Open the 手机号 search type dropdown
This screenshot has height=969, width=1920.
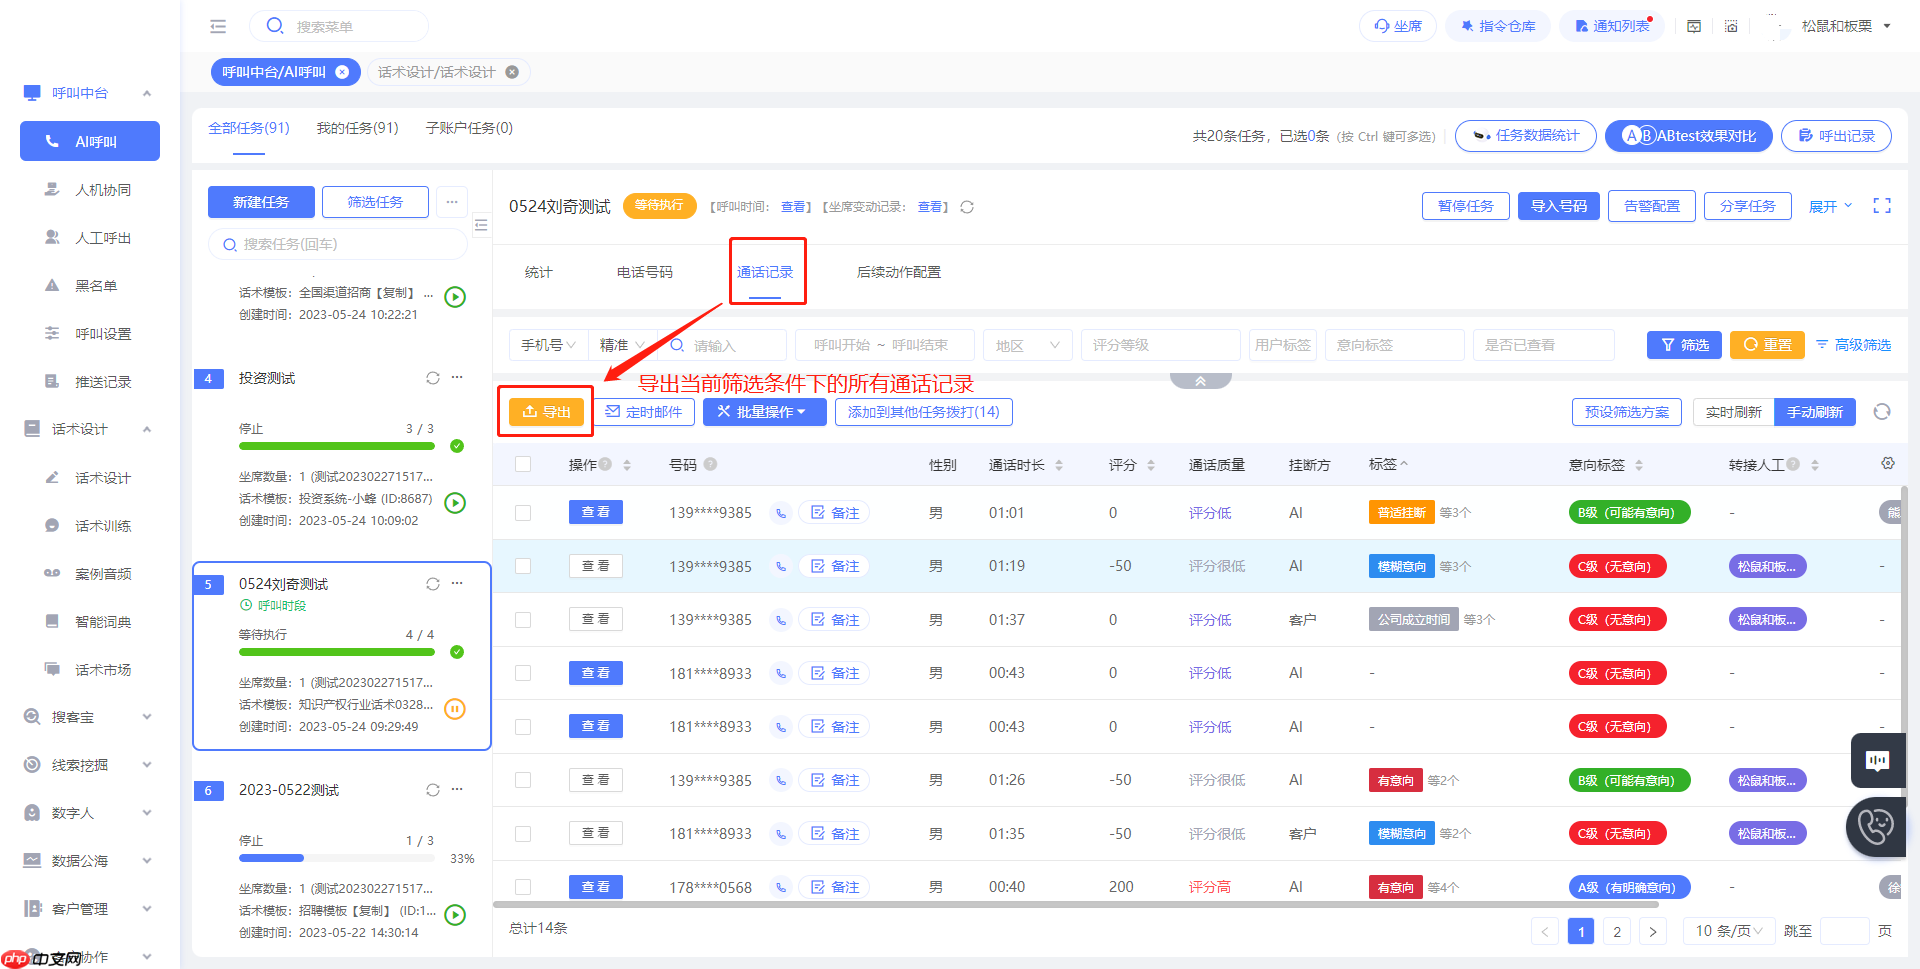548,345
